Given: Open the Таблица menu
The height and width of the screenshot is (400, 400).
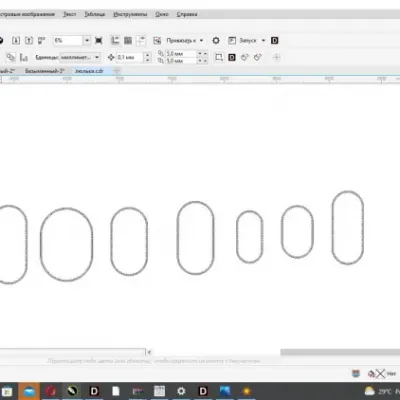Looking at the screenshot, I should 95,14.
